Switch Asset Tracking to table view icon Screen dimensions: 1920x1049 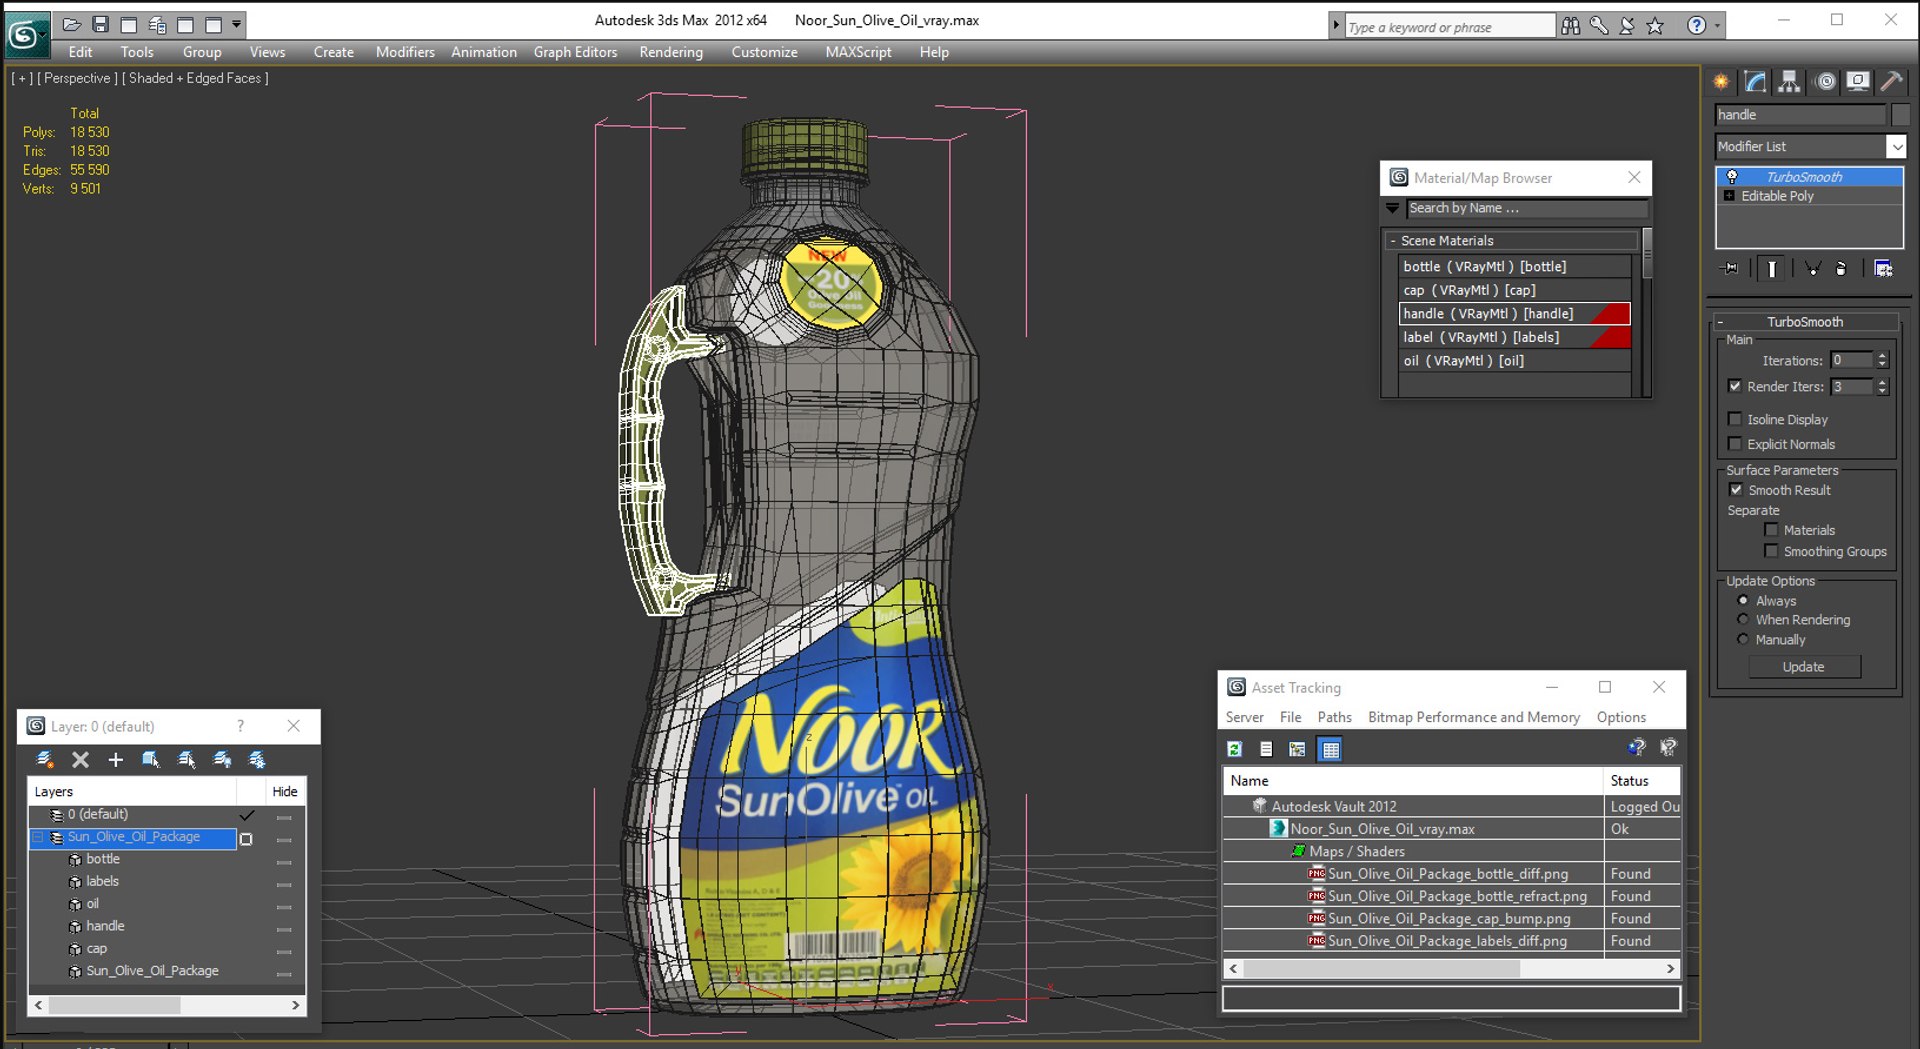click(1330, 749)
